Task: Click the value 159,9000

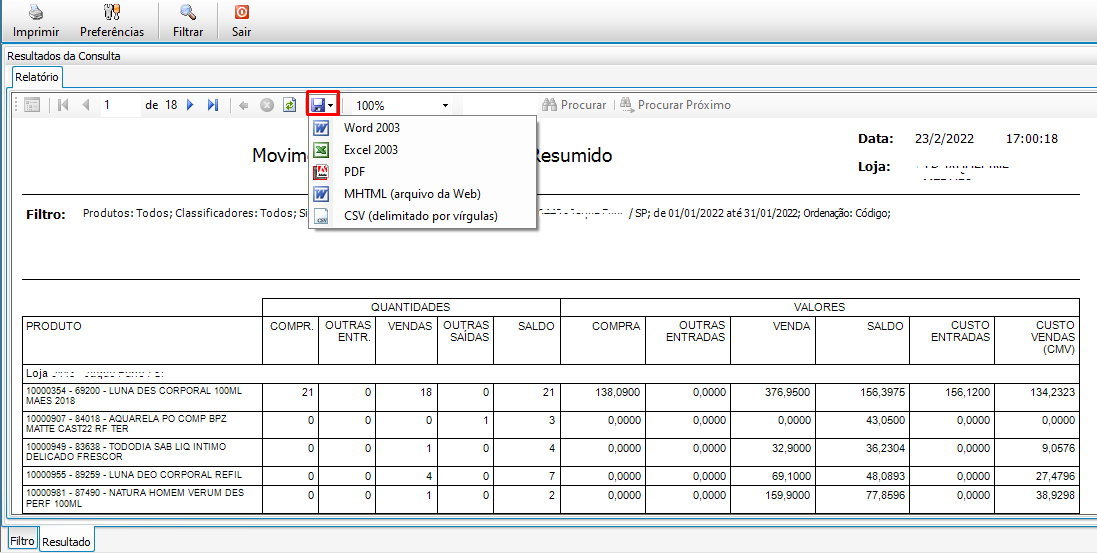Action: click(x=786, y=495)
